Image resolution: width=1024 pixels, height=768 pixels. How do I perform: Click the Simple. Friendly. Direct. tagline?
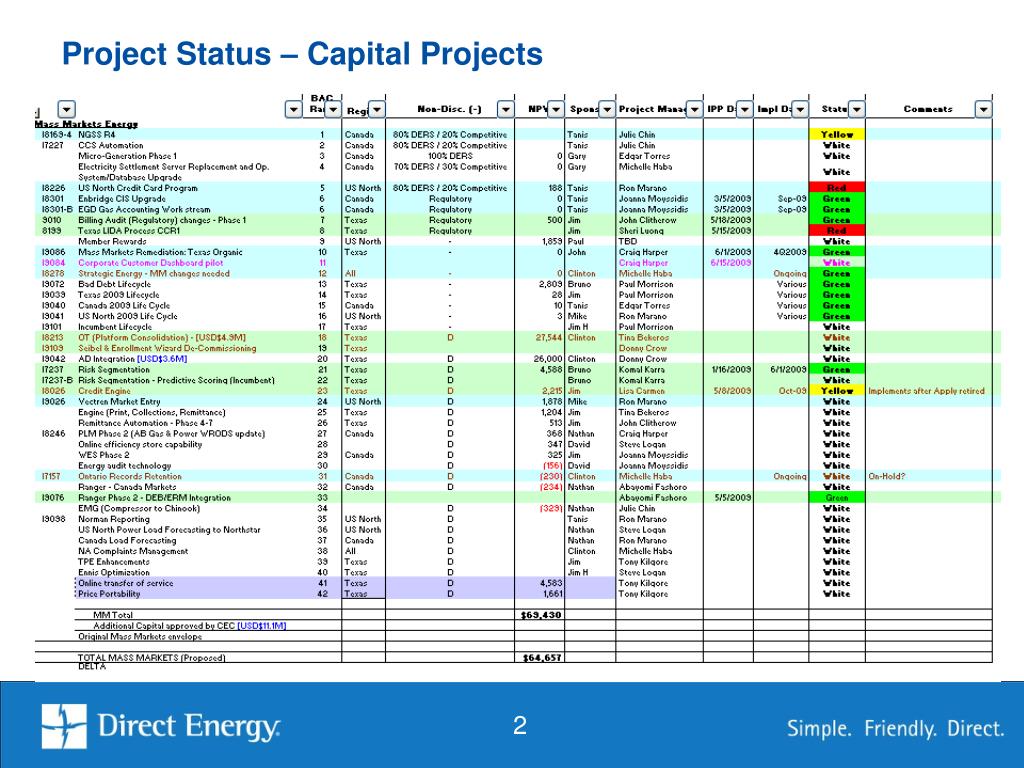[895, 728]
